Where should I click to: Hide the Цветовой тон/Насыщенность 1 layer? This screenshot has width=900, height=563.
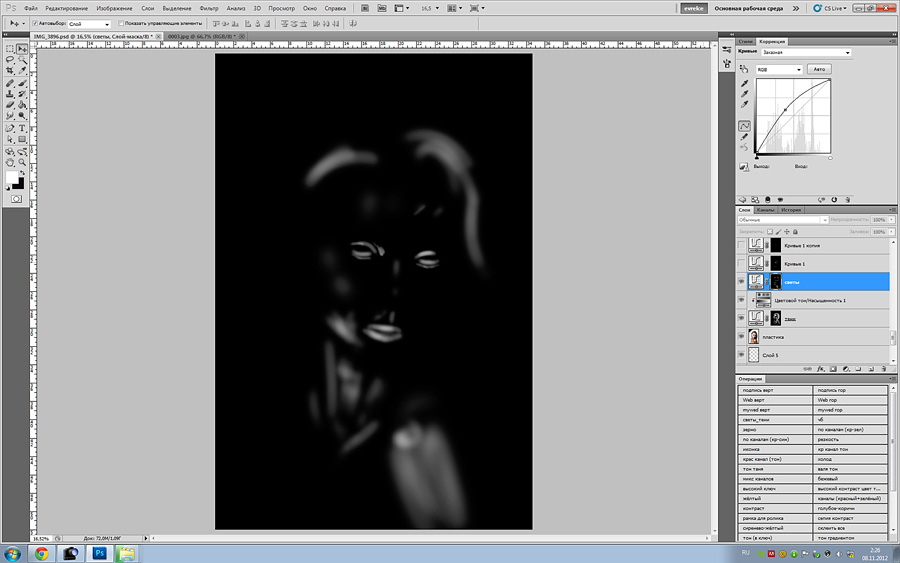741,300
